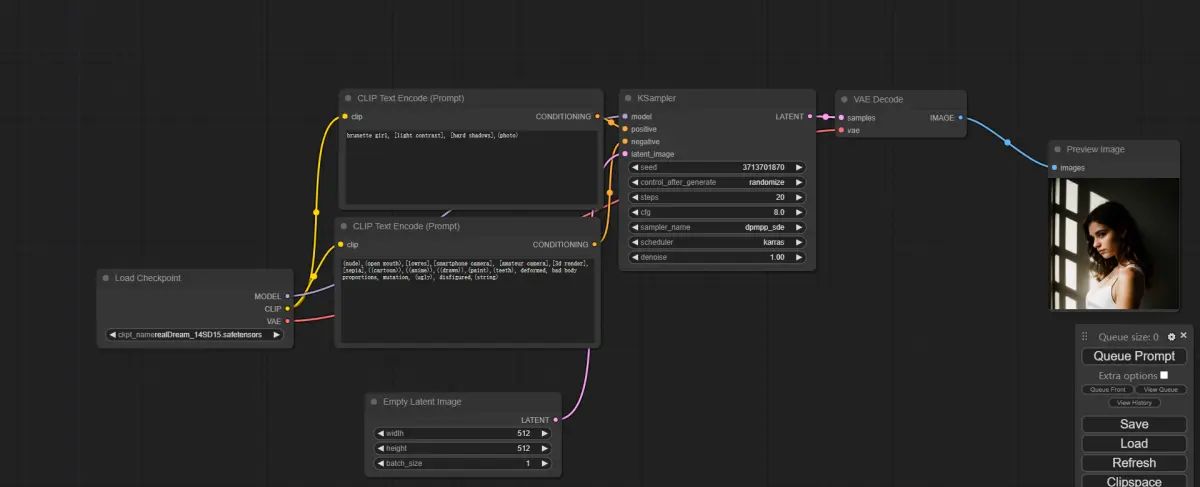Image resolution: width=1200 pixels, height=487 pixels.
Task: Click KSampler LATENT output connector
Action: pyautogui.click(x=811, y=117)
